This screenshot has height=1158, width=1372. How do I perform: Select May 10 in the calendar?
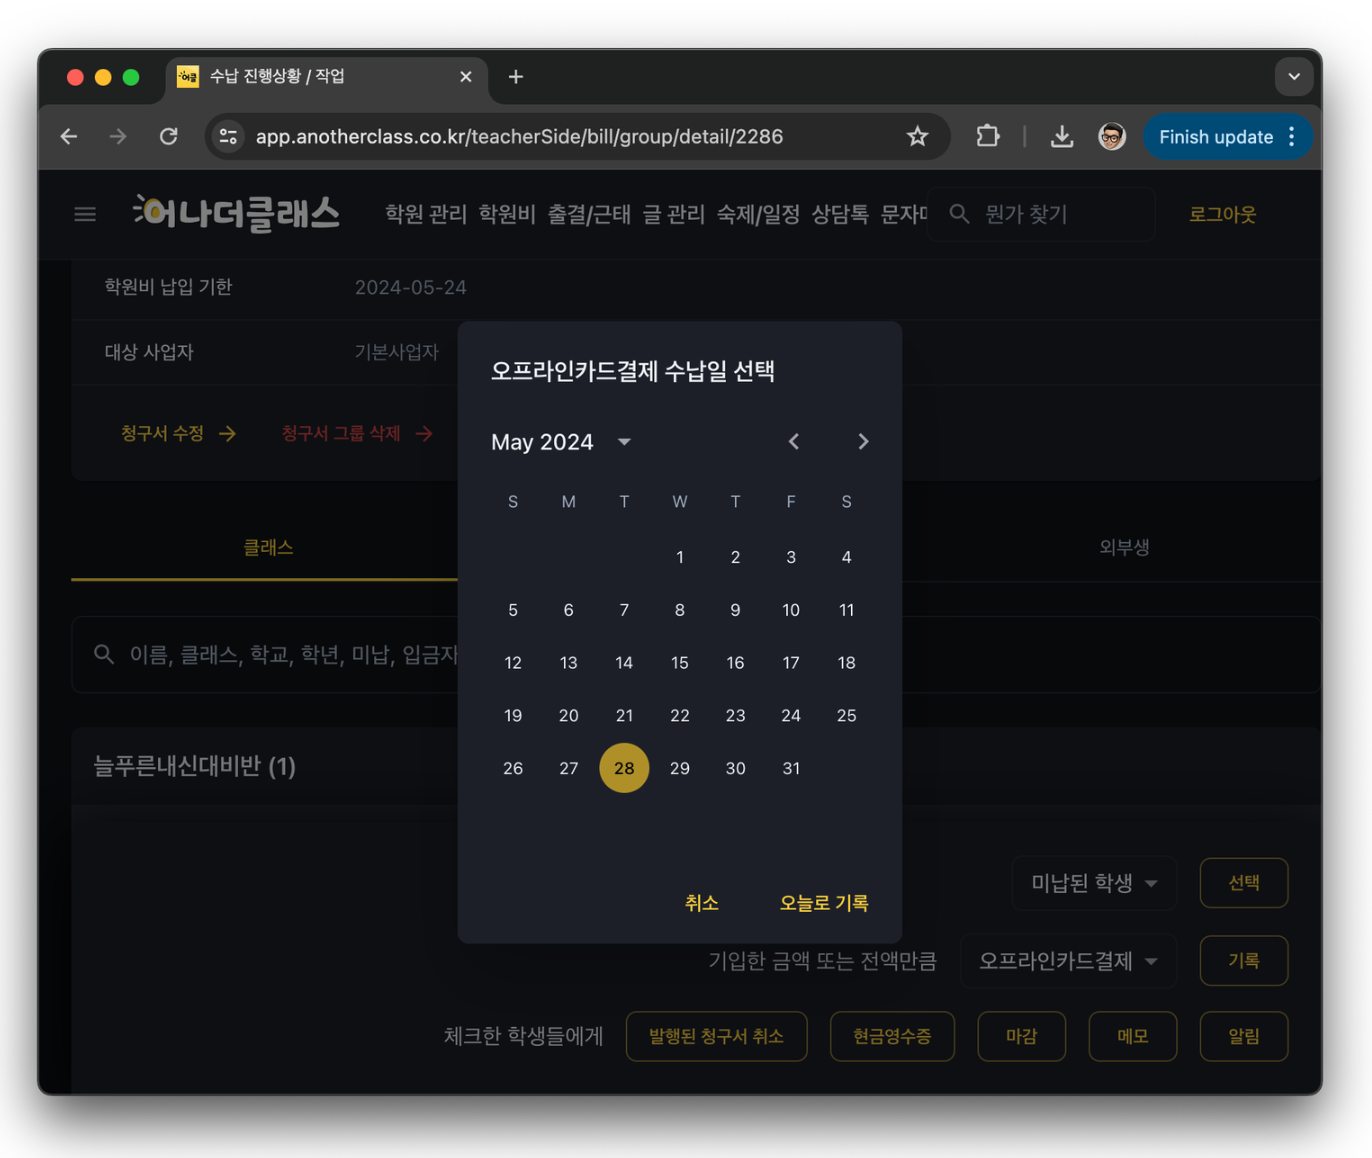[x=791, y=610]
